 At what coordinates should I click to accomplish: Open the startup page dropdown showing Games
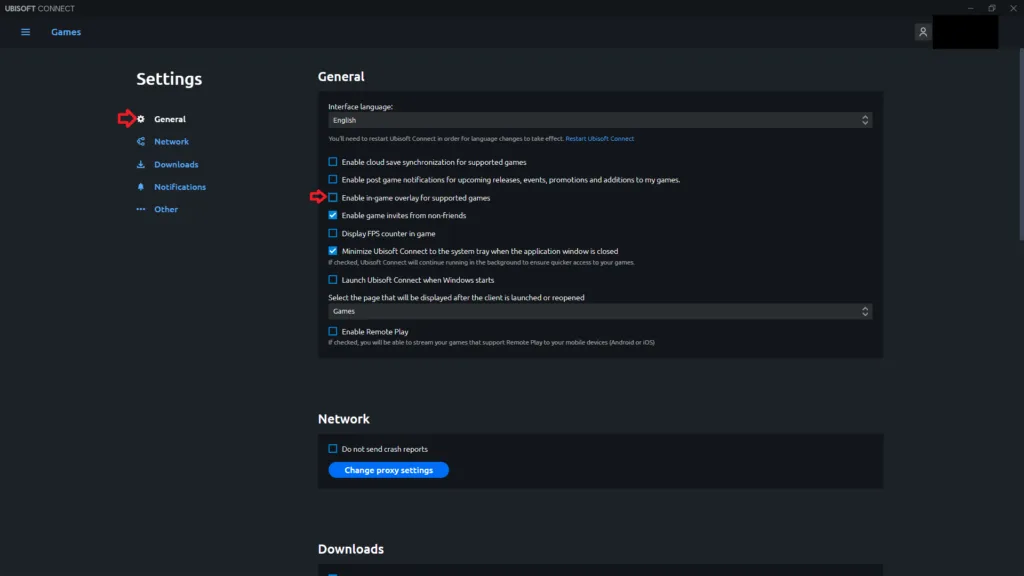tap(600, 312)
